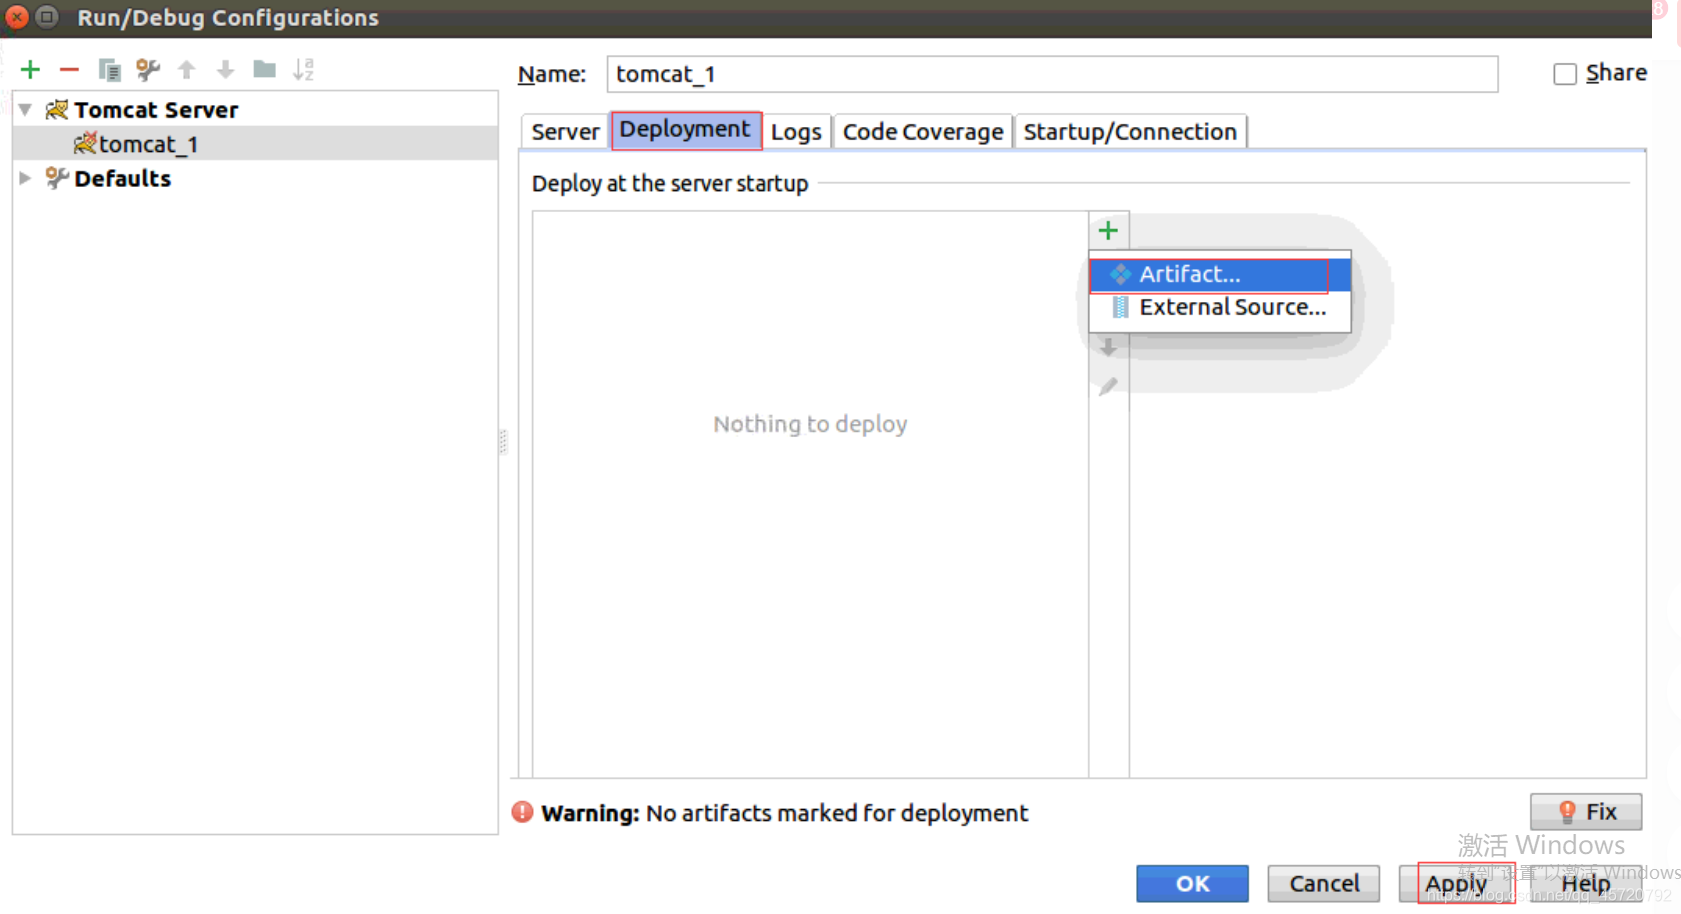Select the tomcat_1 configuration in tree
This screenshot has height=914, width=1681.
coord(255,143)
